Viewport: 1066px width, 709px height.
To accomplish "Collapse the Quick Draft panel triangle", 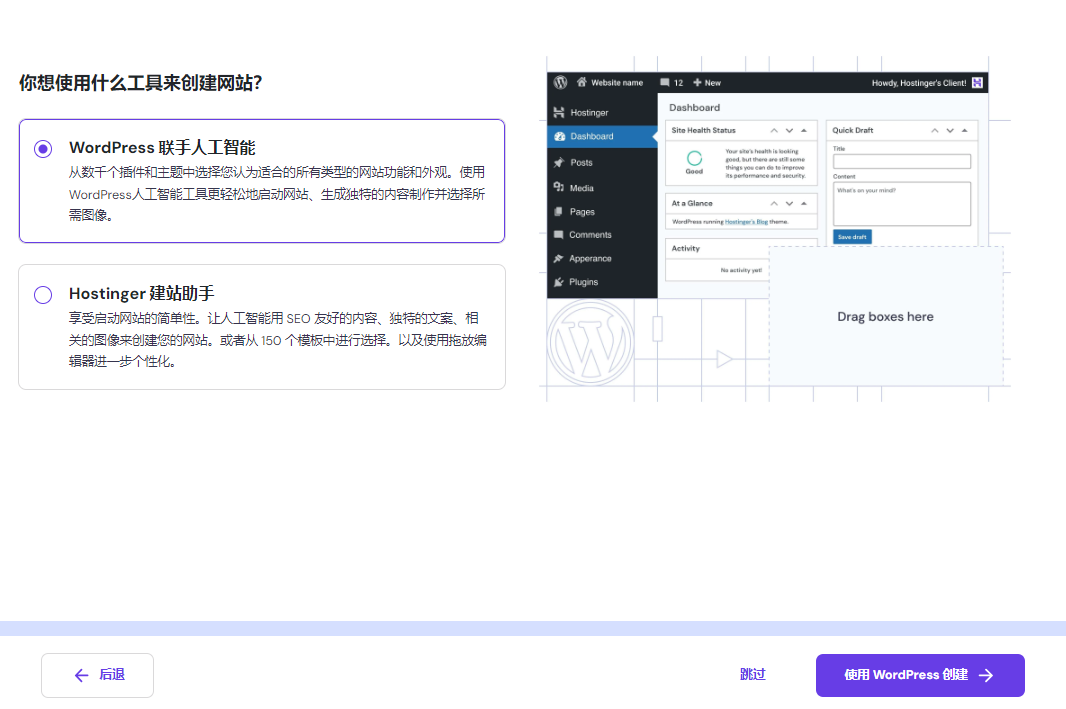I will pyautogui.click(x=964, y=131).
